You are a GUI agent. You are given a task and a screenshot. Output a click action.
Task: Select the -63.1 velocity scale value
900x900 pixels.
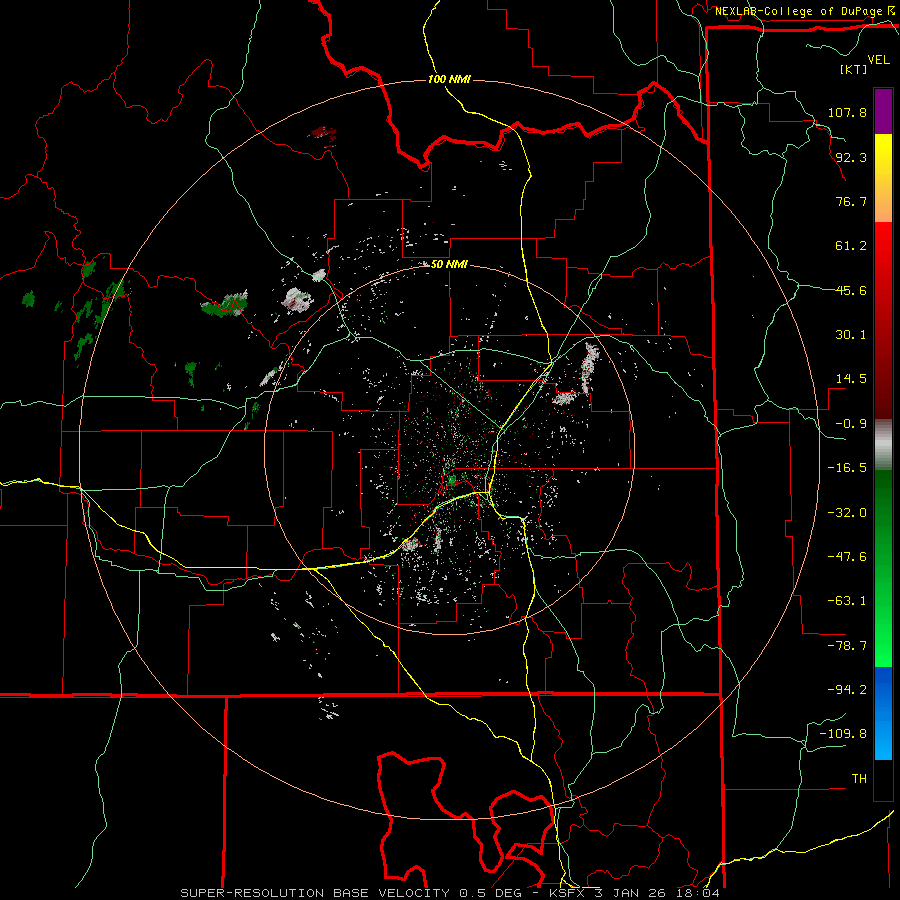point(847,601)
